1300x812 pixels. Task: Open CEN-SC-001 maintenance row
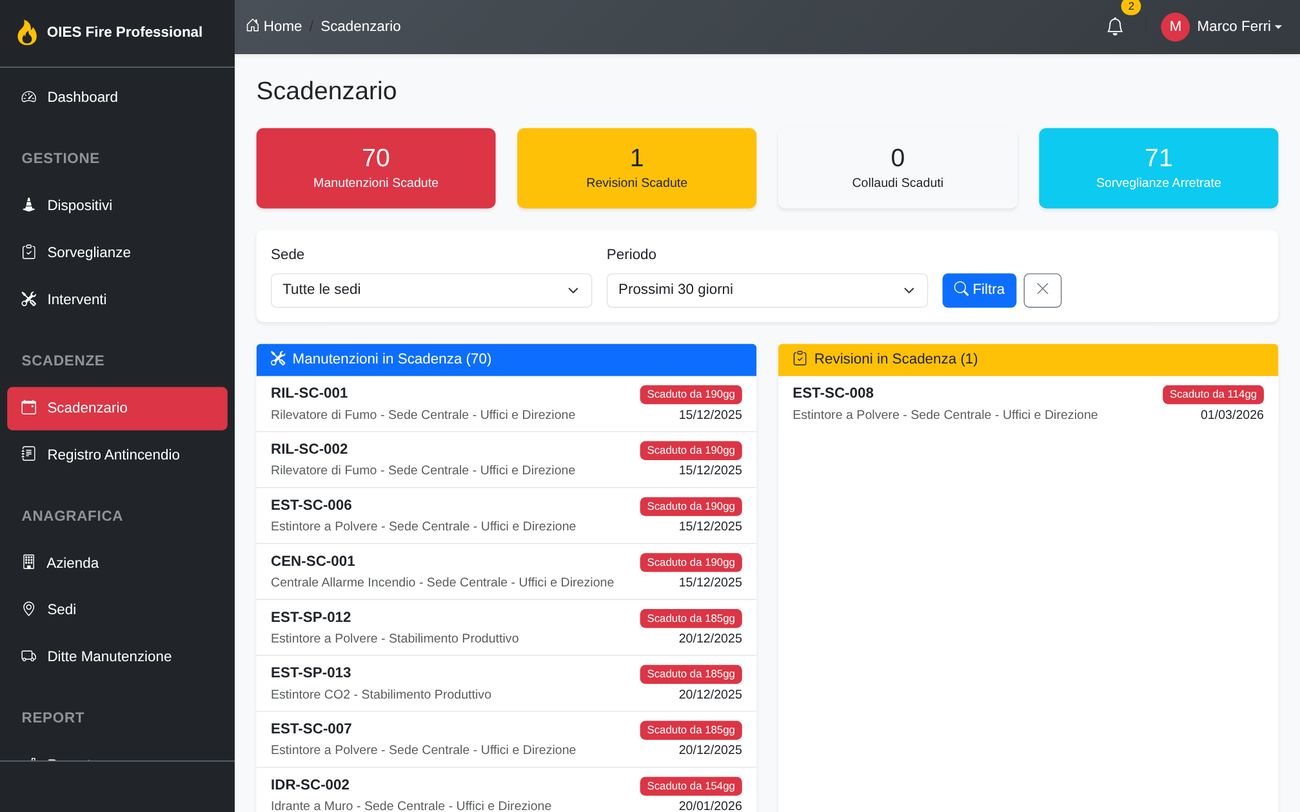pyautogui.click(x=506, y=572)
